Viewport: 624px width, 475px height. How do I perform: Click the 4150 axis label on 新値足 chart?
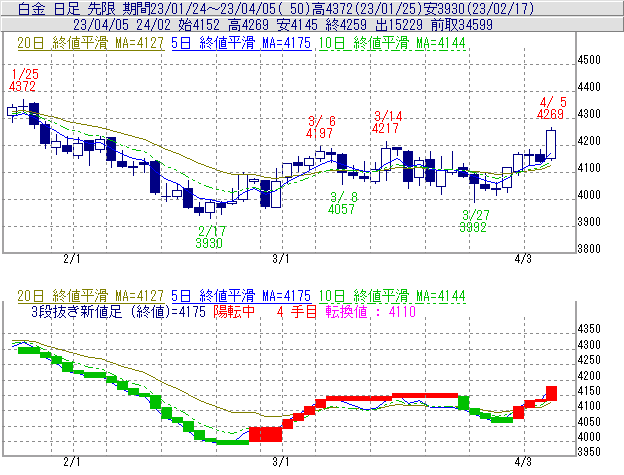click(x=589, y=391)
